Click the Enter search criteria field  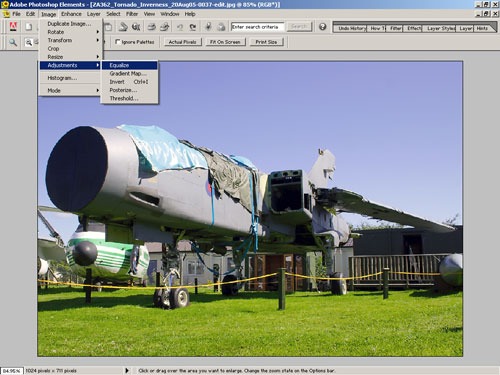click(257, 27)
